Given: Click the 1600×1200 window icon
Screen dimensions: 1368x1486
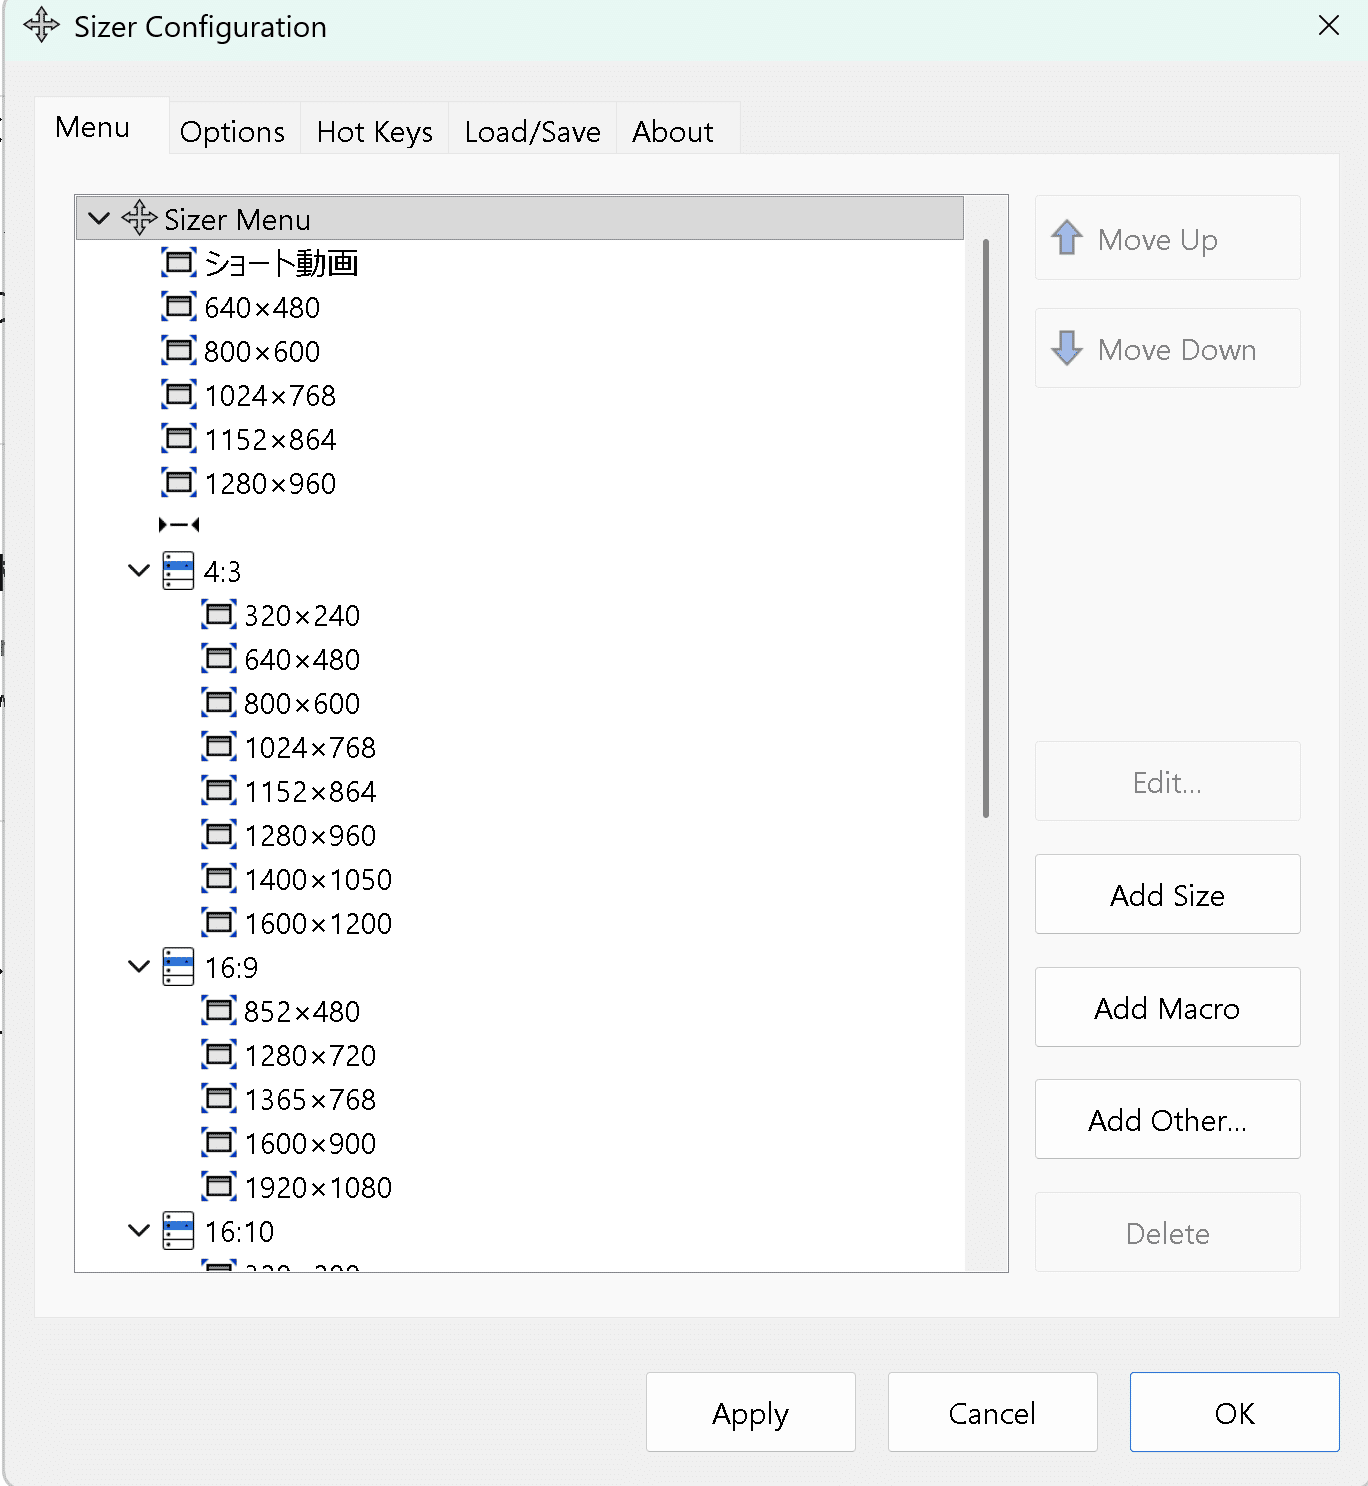Looking at the screenshot, I should click(x=219, y=923).
